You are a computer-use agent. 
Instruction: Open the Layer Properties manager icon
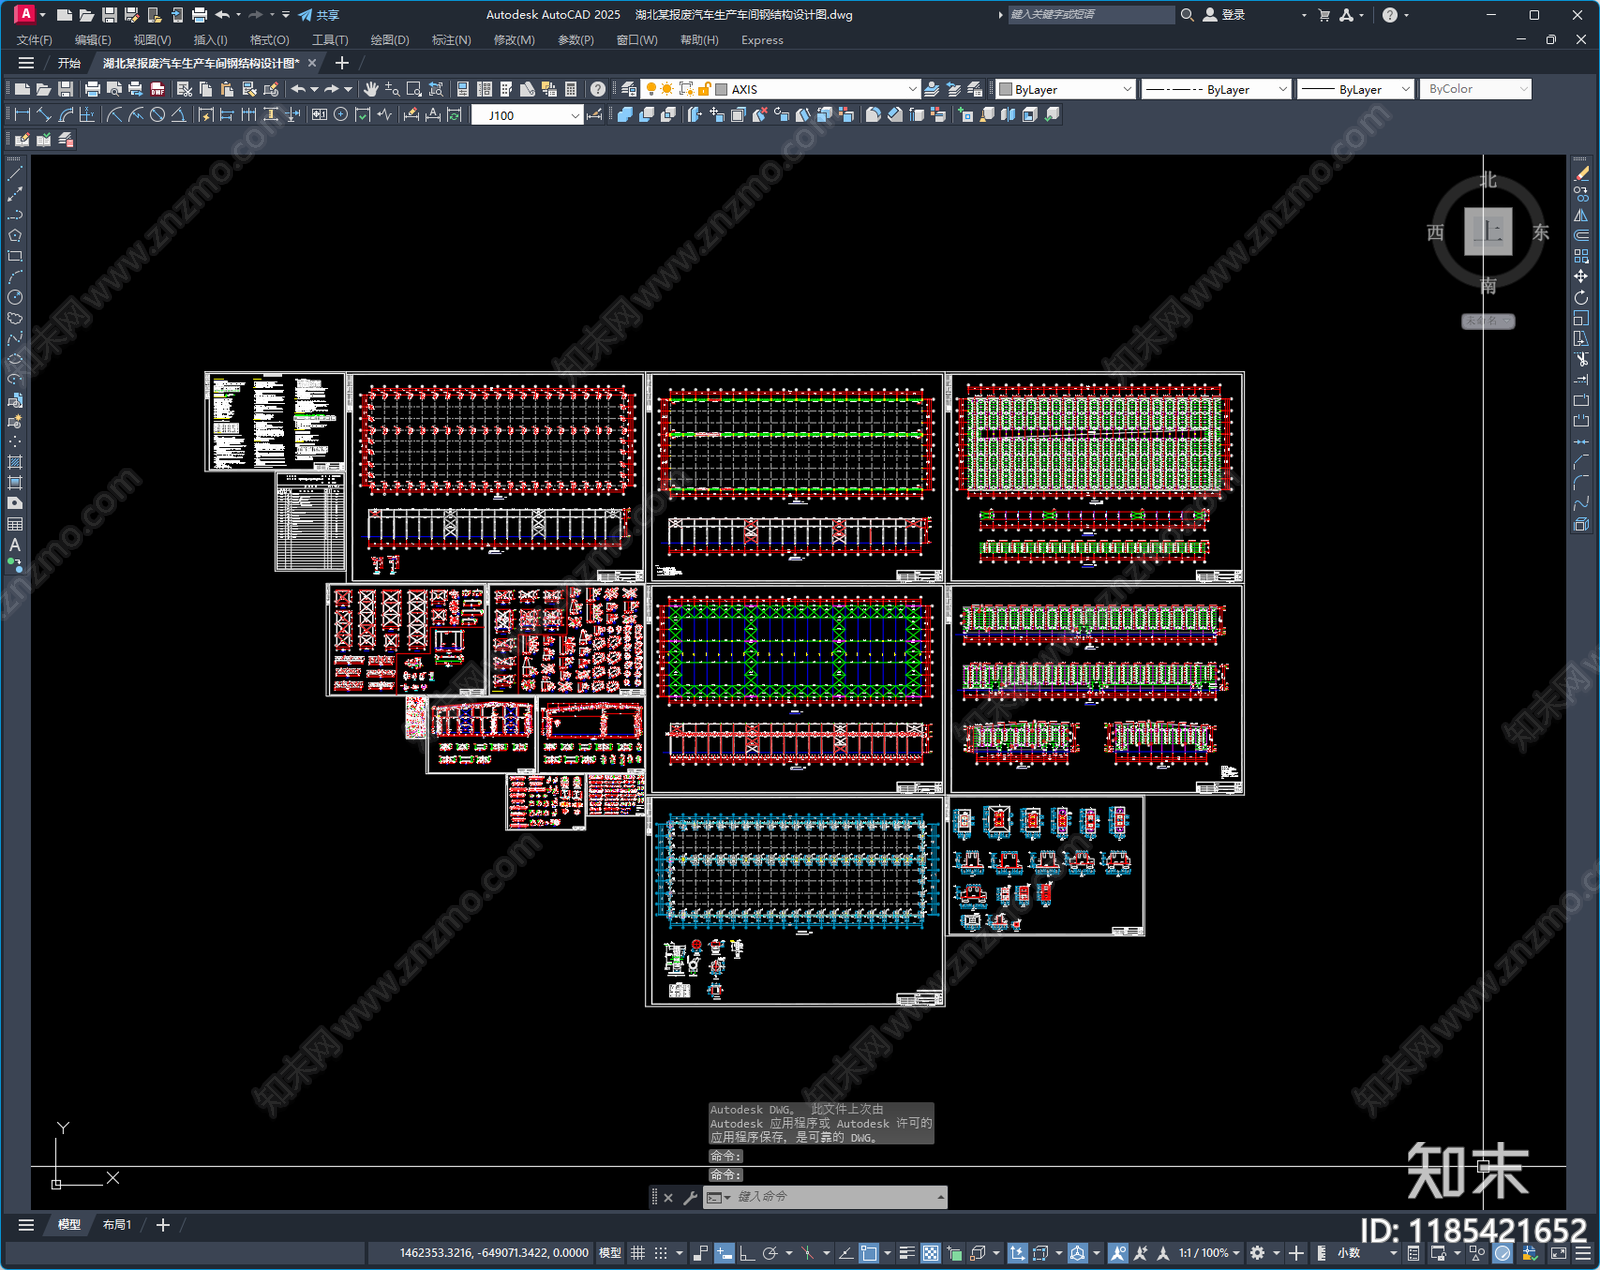[x=628, y=89]
